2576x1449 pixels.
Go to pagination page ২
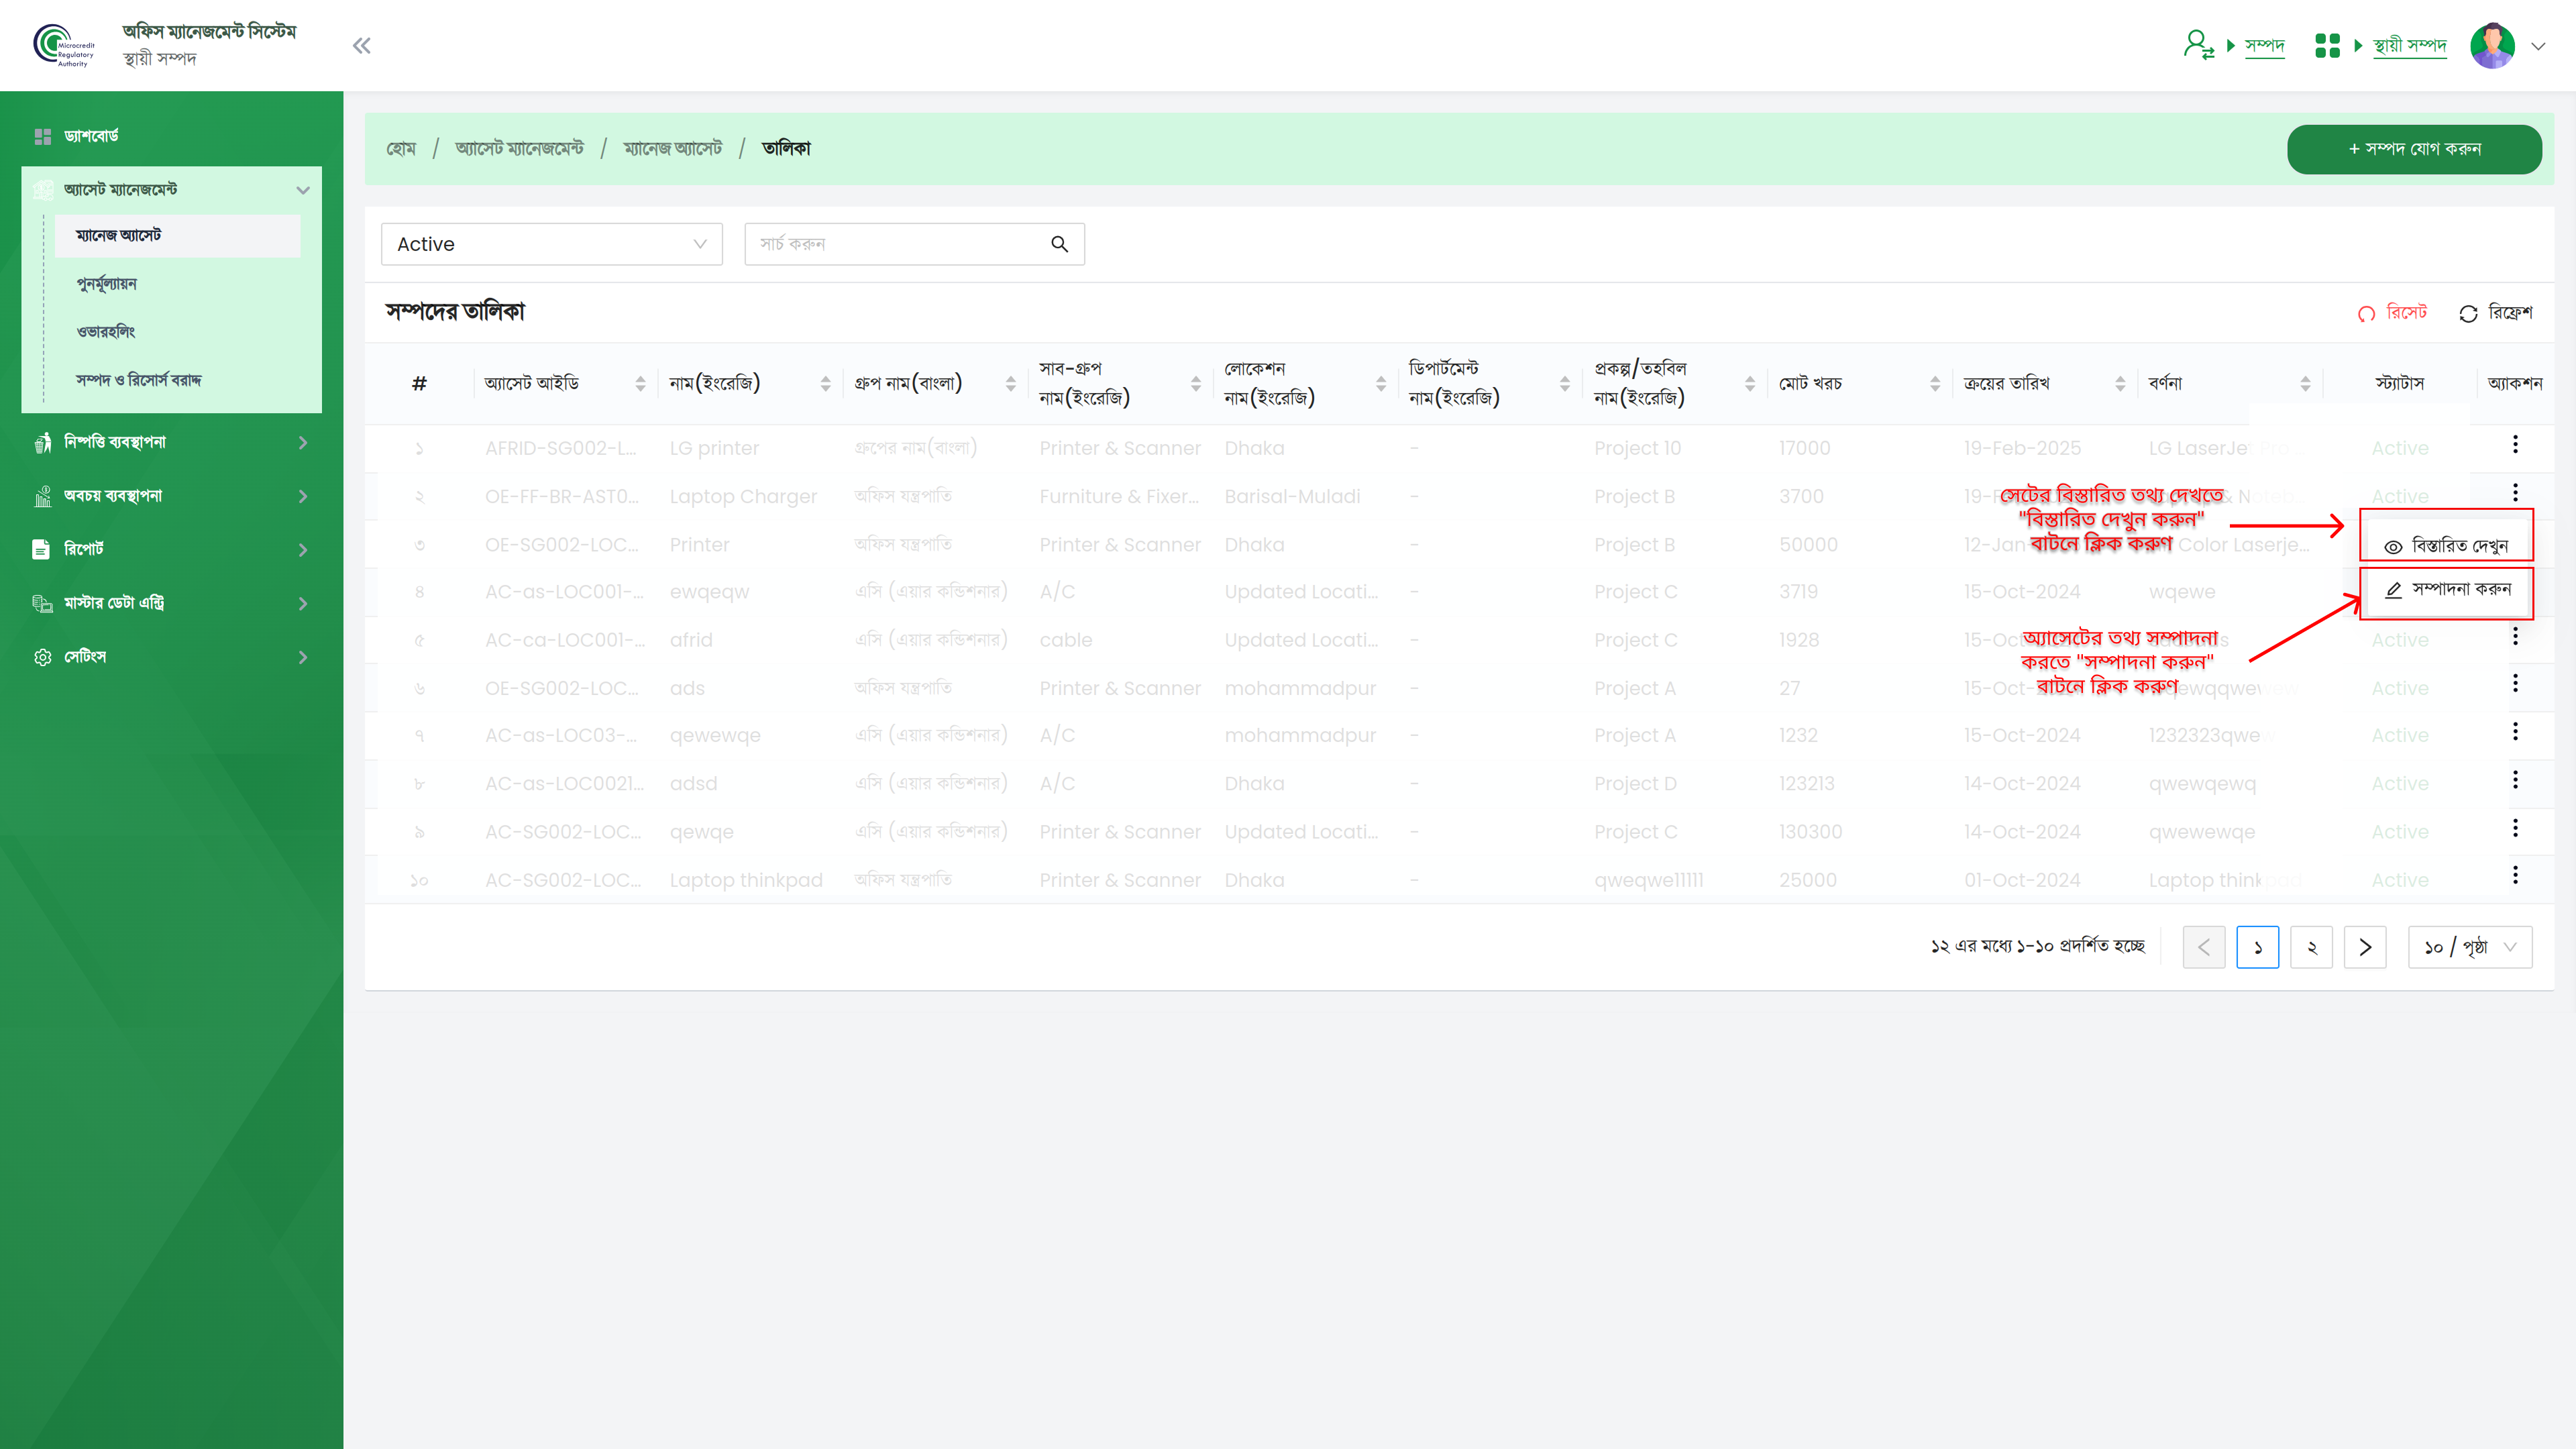pyautogui.click(x=2311, y=947)
